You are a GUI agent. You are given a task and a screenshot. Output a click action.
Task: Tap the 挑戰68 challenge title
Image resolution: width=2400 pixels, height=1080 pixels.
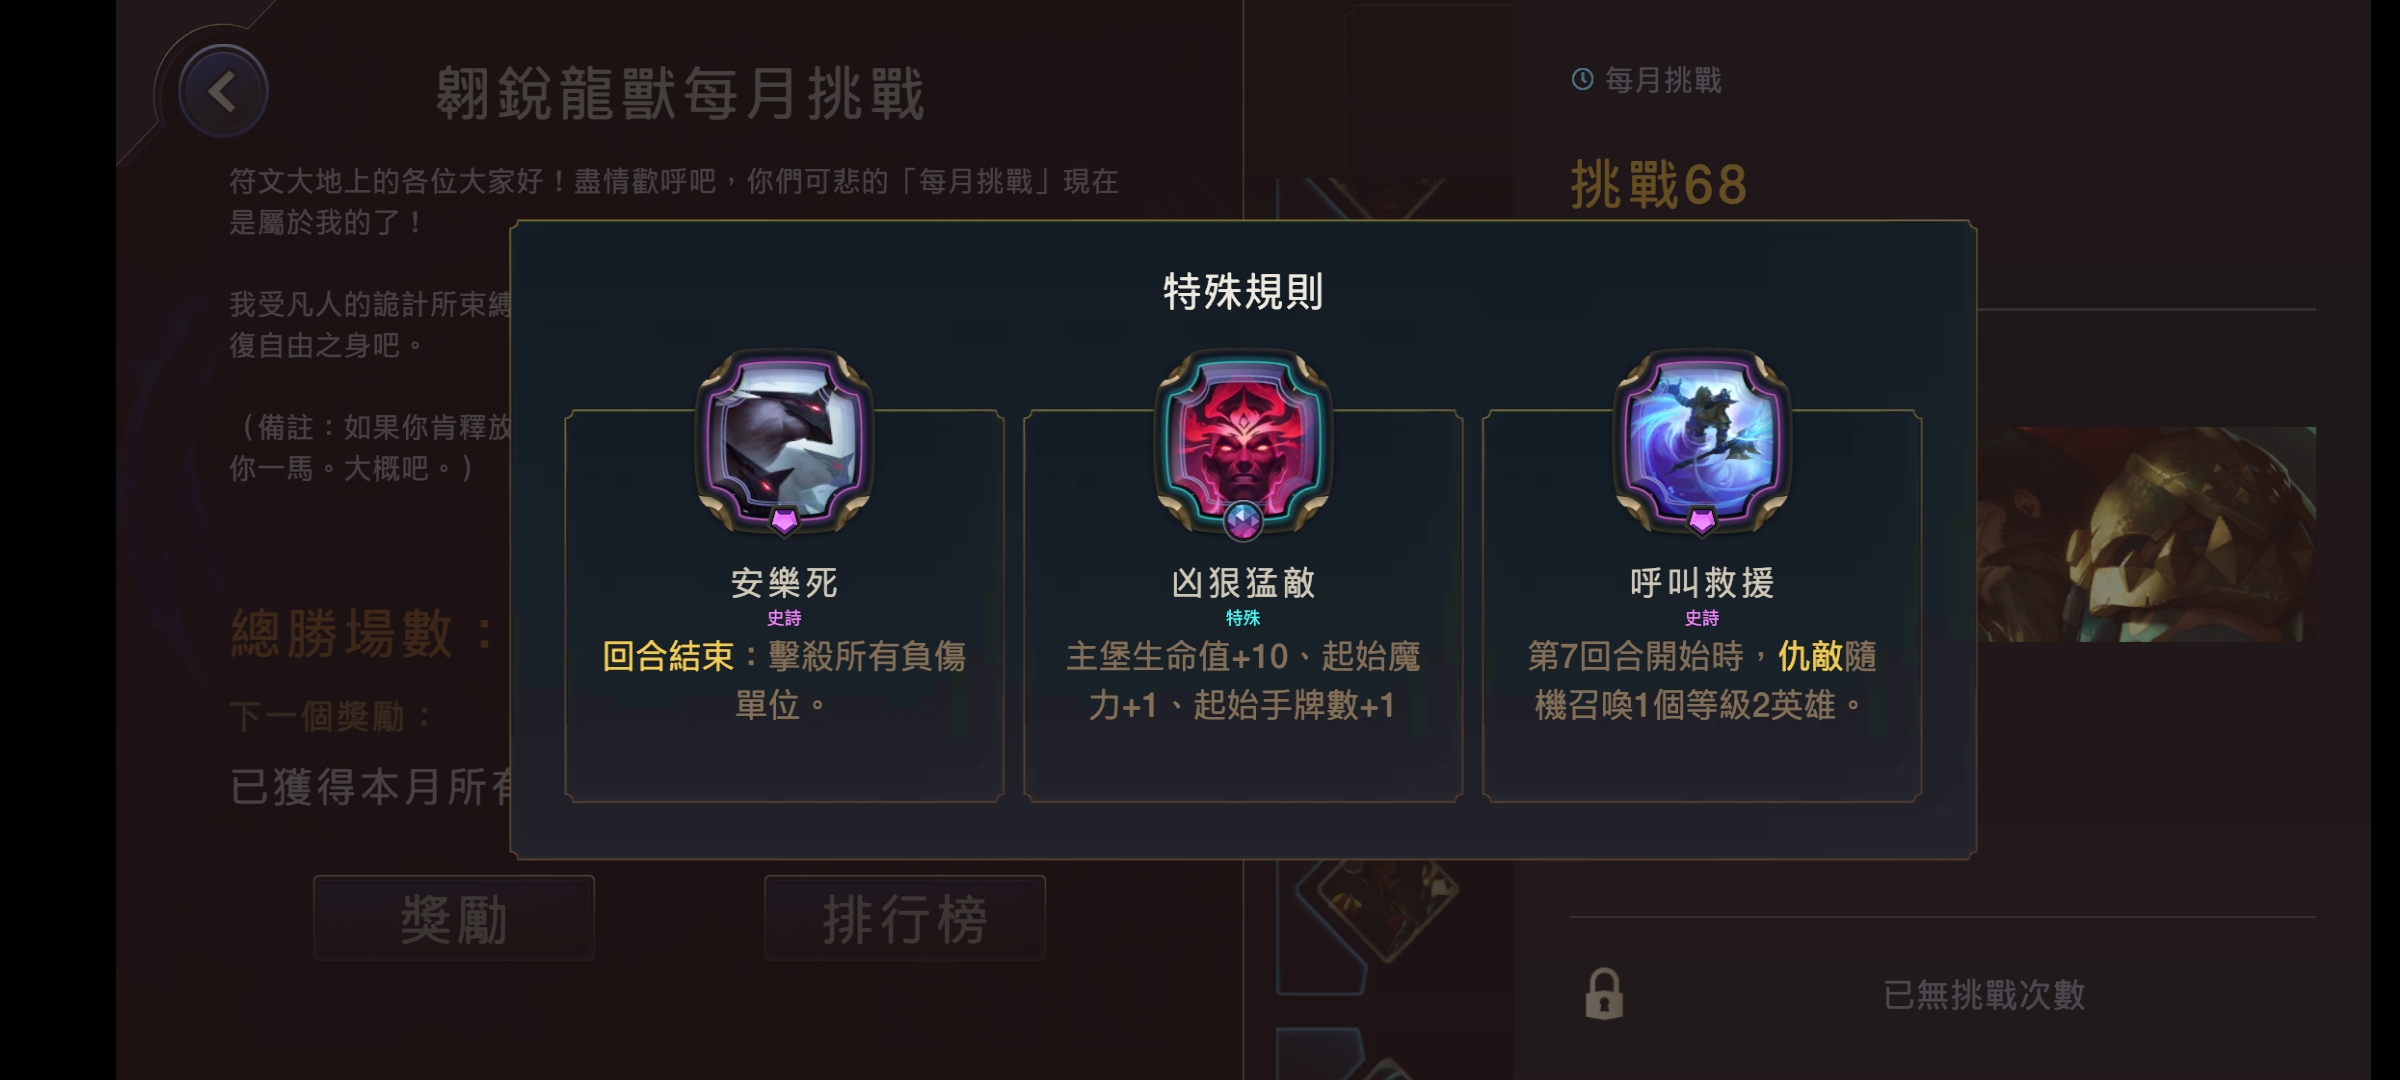(1659, 185)
